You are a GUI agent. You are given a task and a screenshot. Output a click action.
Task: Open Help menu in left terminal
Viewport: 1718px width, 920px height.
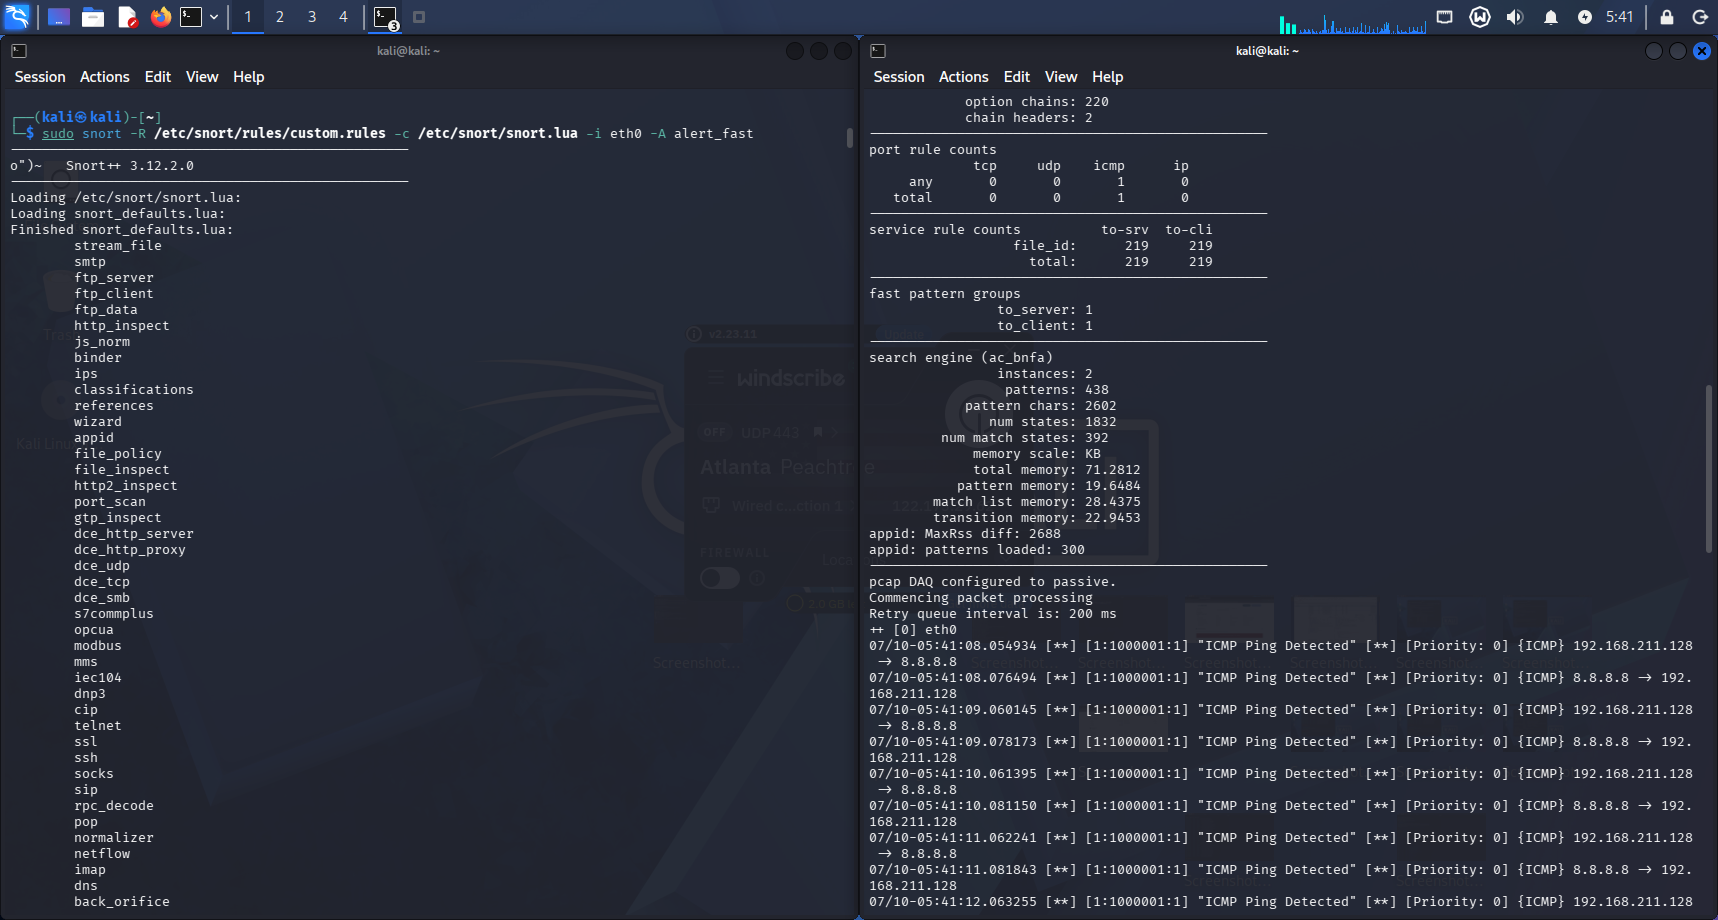click(249, 77)
